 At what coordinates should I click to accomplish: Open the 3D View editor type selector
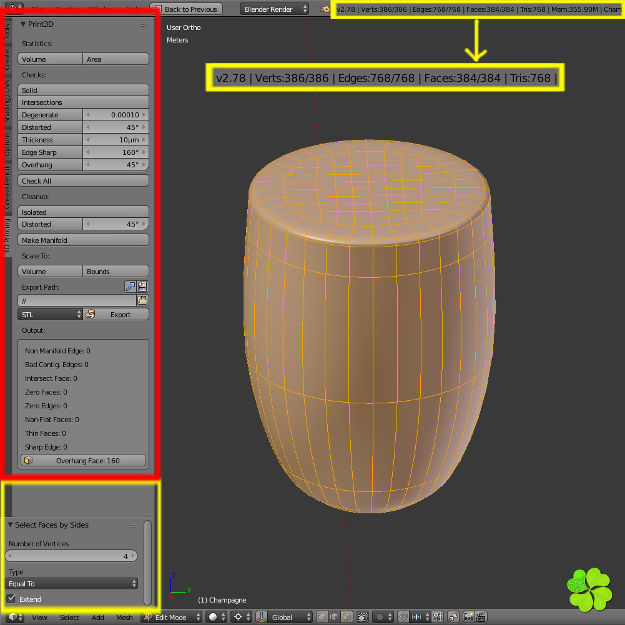coord(15,617)
